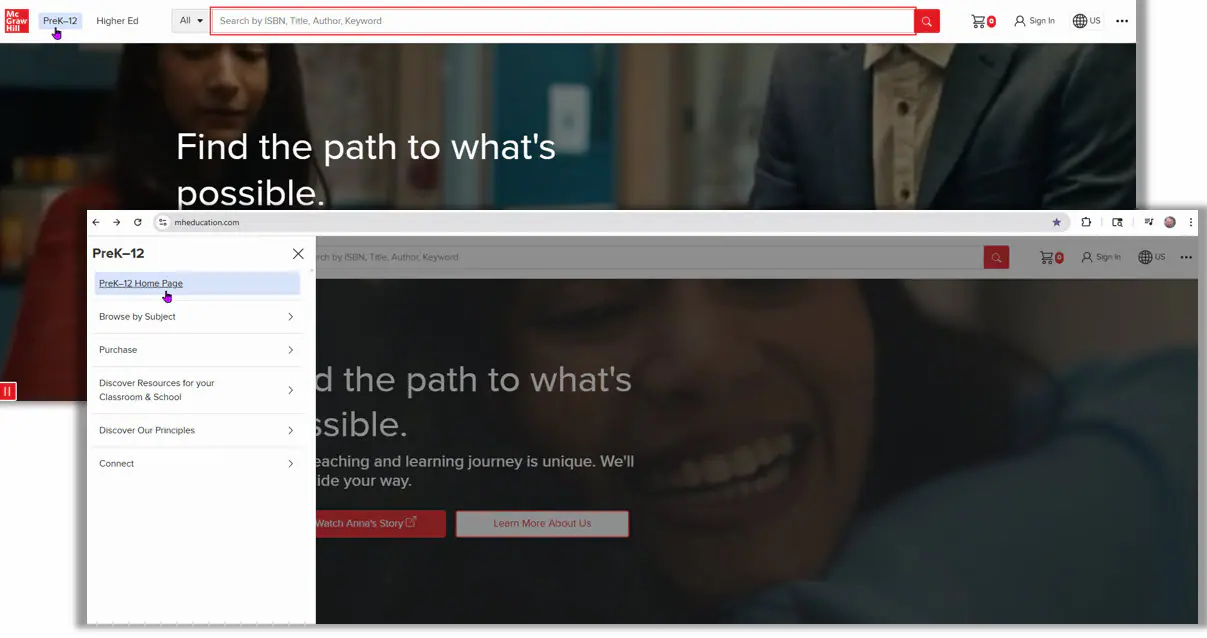Open the media controls icon in browser toolbar
This screenshot has width=1207, height=638.
(1149, 222)
